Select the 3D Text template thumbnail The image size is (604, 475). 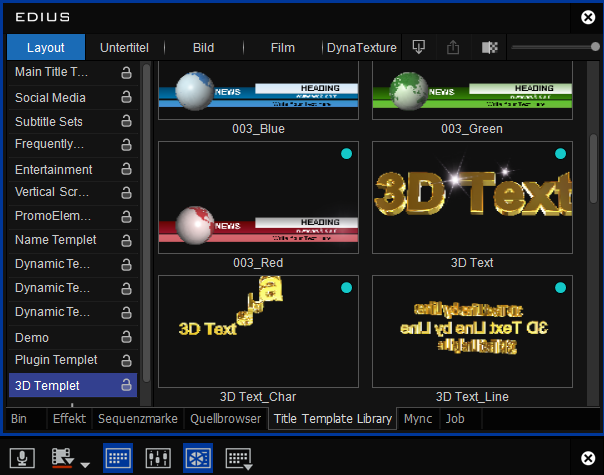[472, 197]
